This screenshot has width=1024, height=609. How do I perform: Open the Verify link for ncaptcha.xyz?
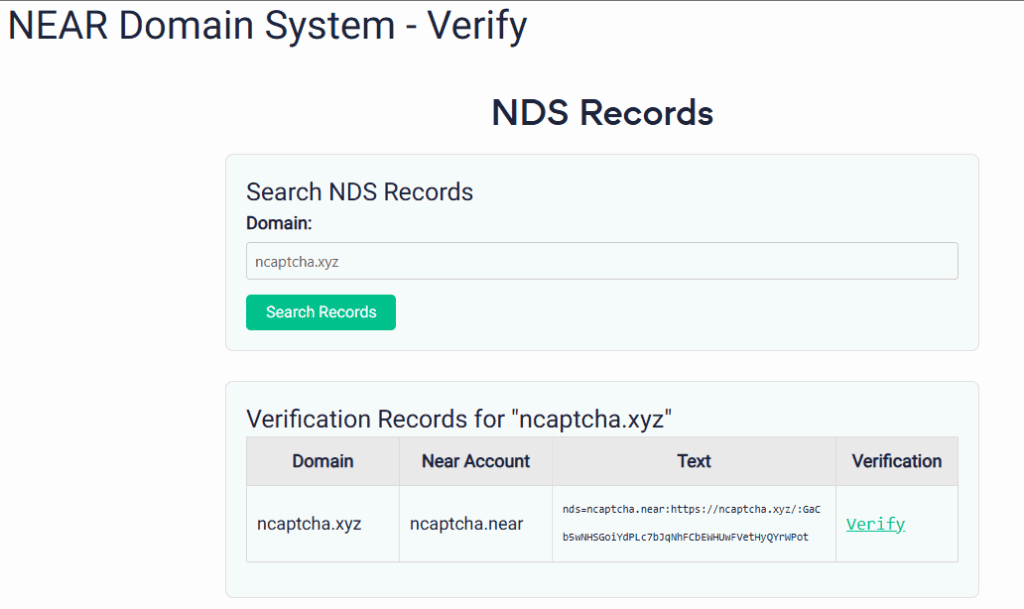875,524
